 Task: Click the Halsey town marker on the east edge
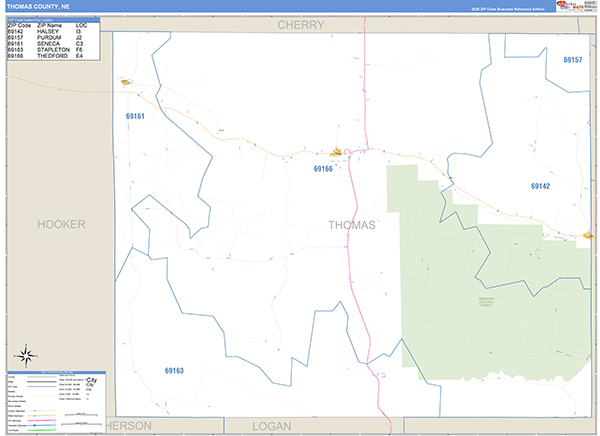pyautogui.click(x=588, y=235)
